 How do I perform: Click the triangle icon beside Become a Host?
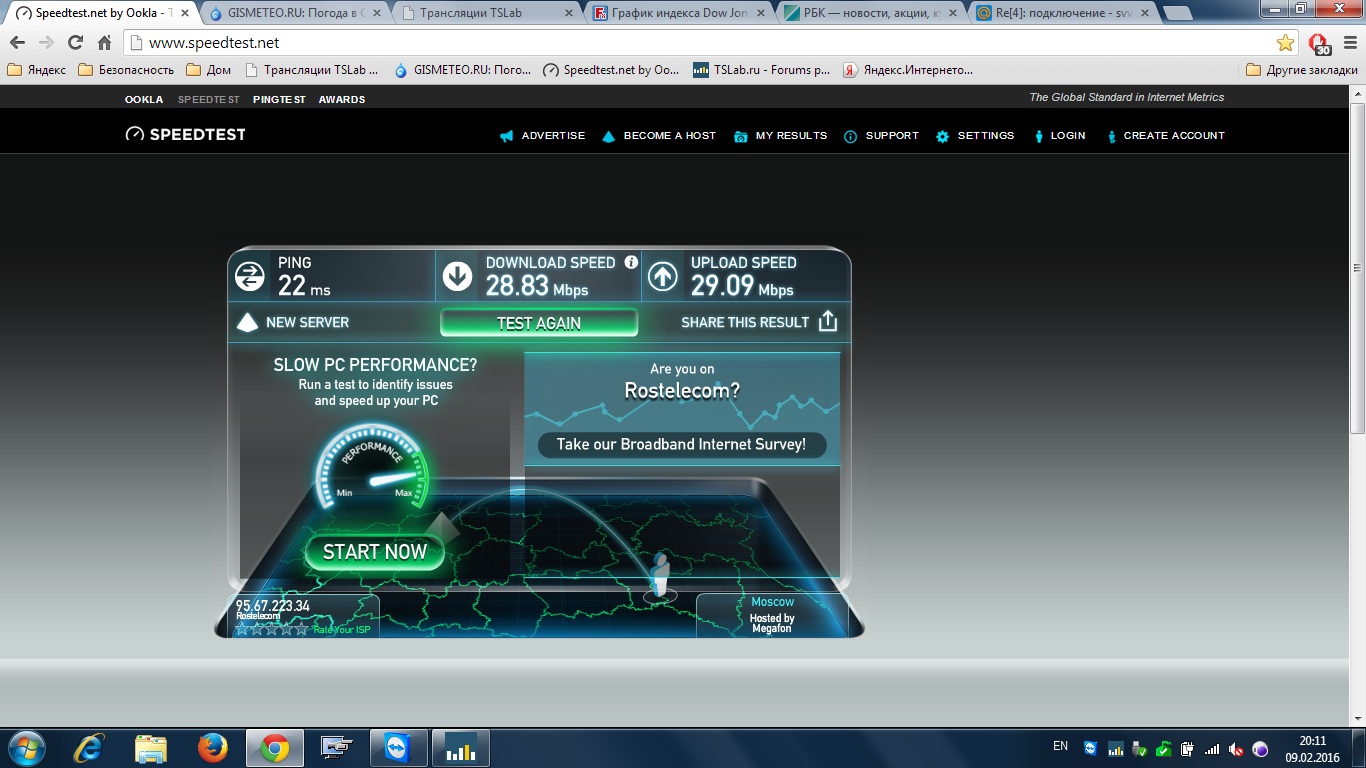click(x=608, y=136)
